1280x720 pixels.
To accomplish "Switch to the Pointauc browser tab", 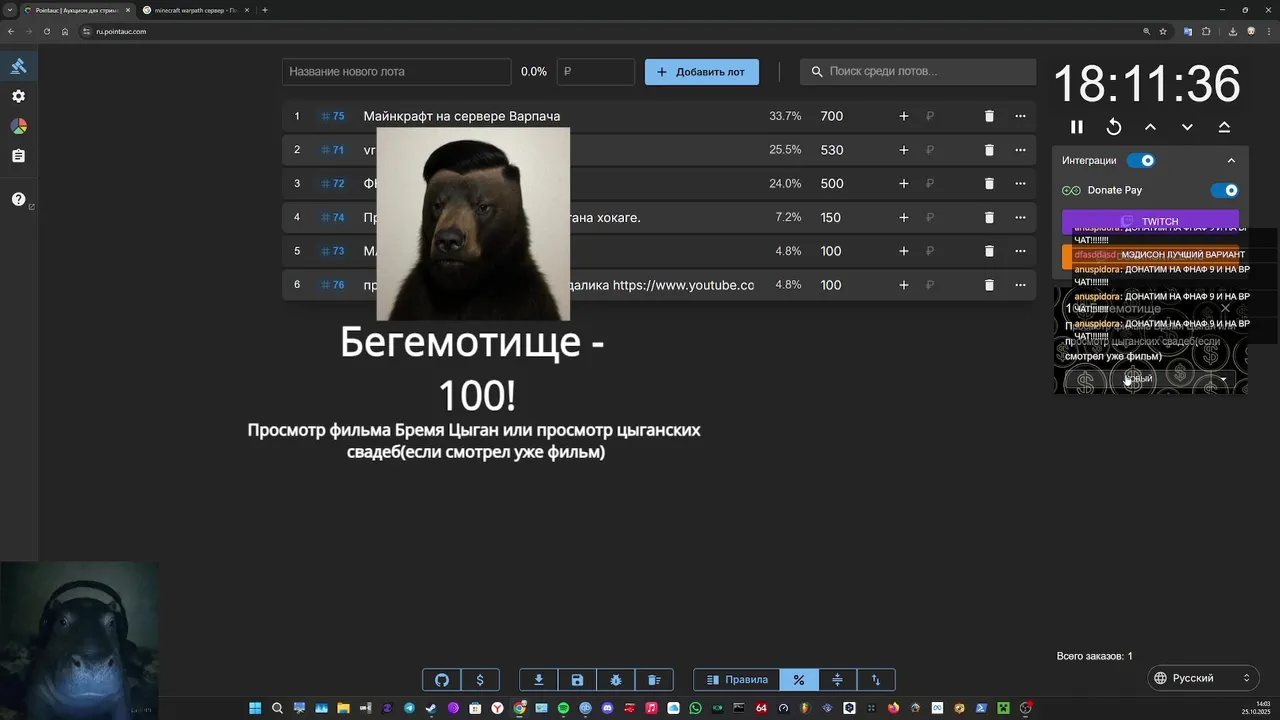I will coord(77,10).
